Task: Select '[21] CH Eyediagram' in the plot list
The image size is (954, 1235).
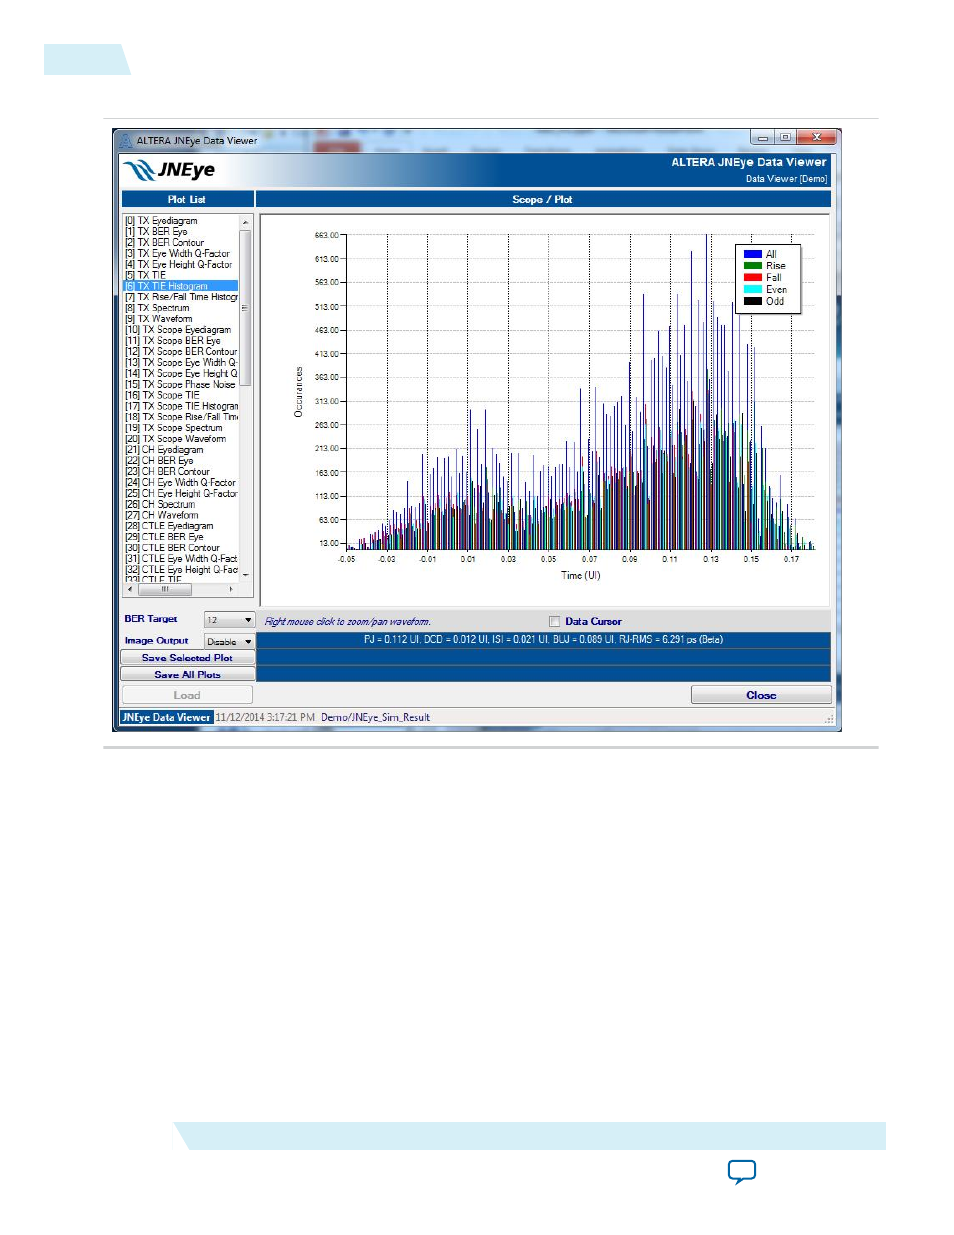Action: tap(164, 450)
